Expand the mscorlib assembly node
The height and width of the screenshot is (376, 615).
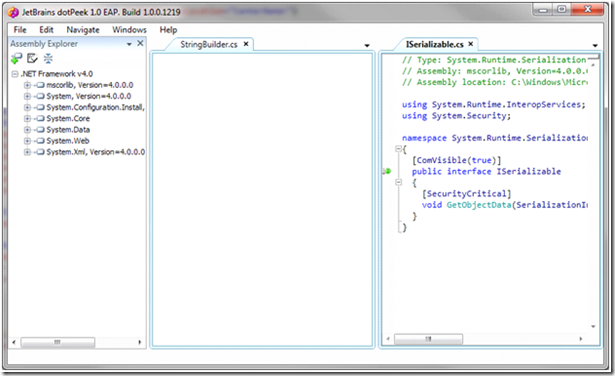point(27,85)
